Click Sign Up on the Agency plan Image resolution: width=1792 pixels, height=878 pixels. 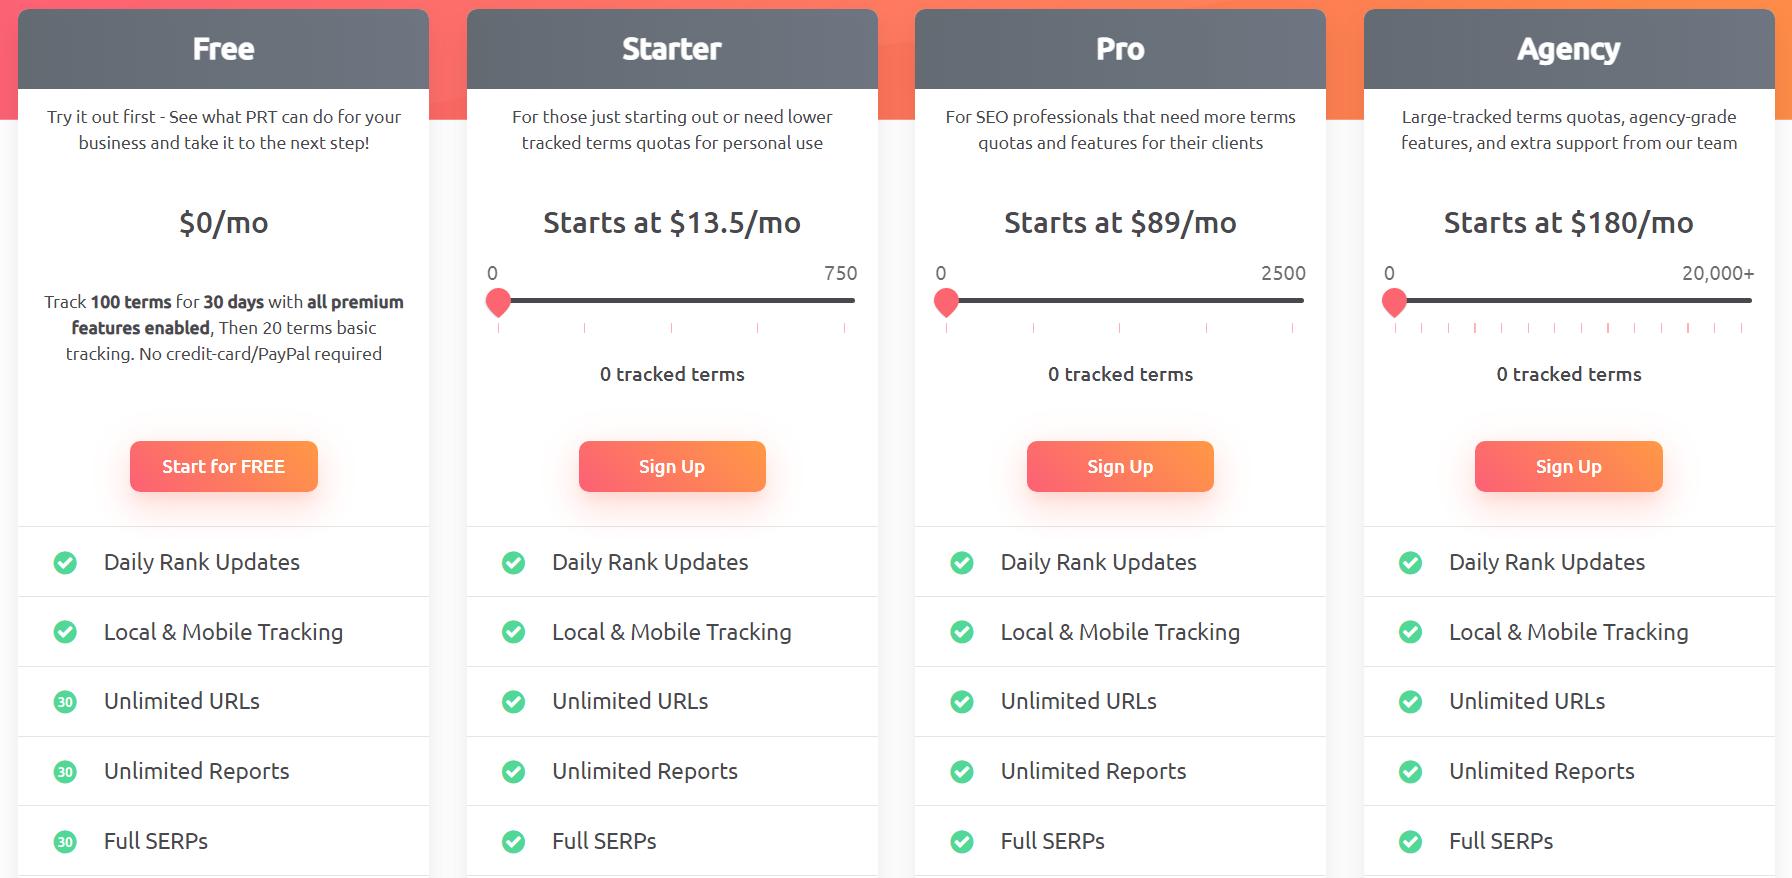(1568, 466)
